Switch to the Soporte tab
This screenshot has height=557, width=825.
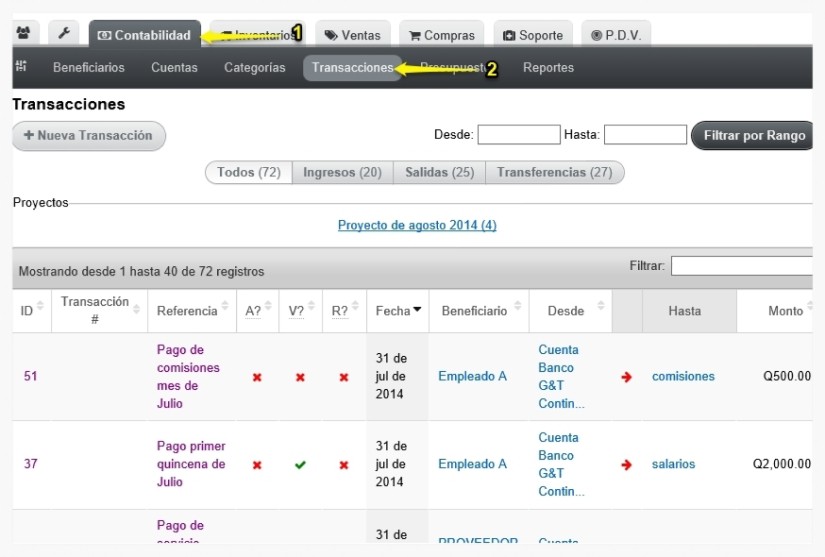(533, 35)
